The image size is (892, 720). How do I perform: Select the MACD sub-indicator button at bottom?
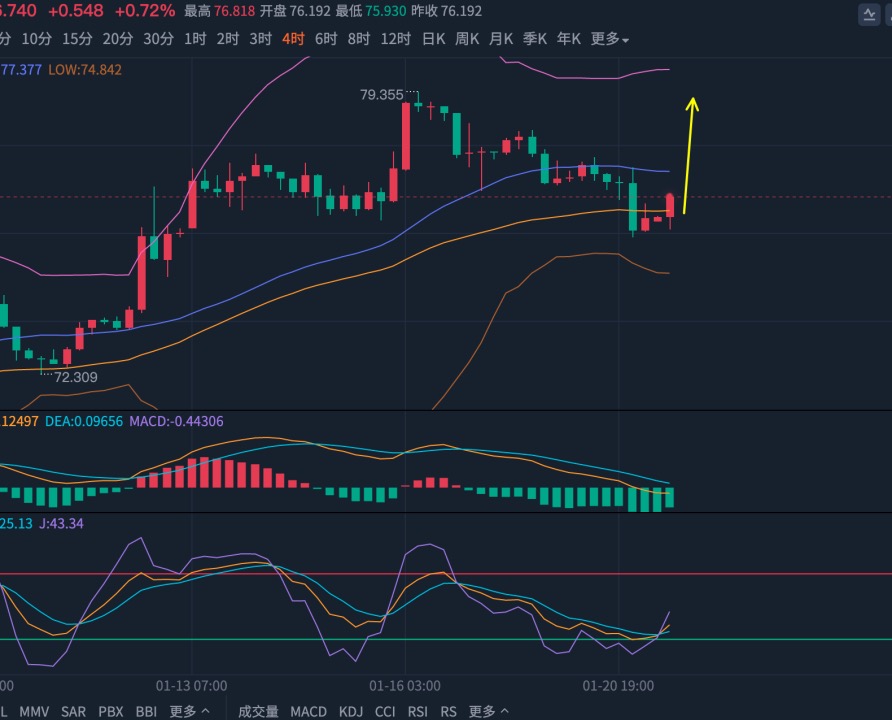coord(308,711)
